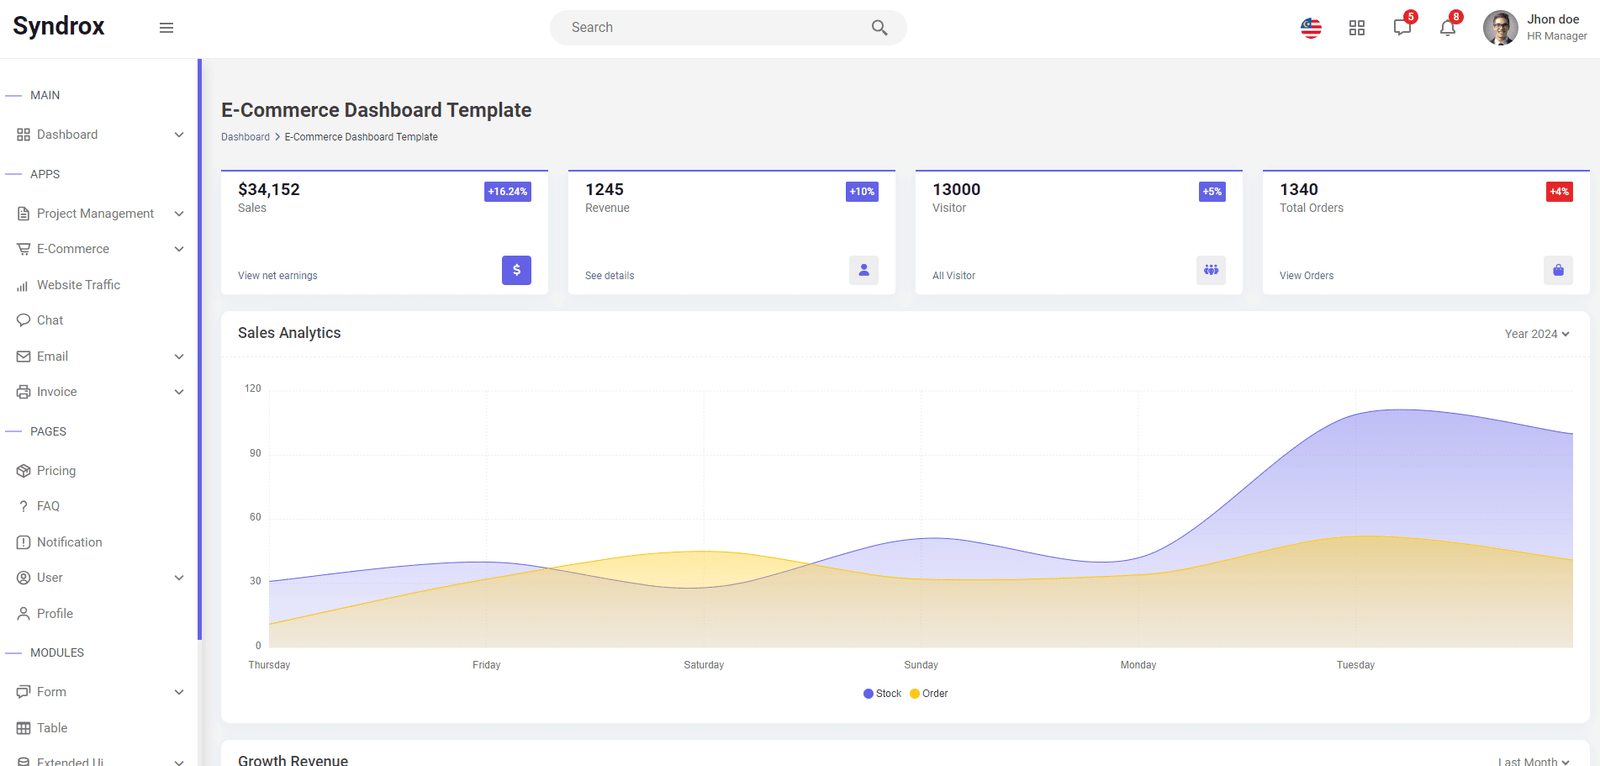Open the notifications bell icon
The height and width of the screenshot is (766, 1600).
coord(1448,27)
